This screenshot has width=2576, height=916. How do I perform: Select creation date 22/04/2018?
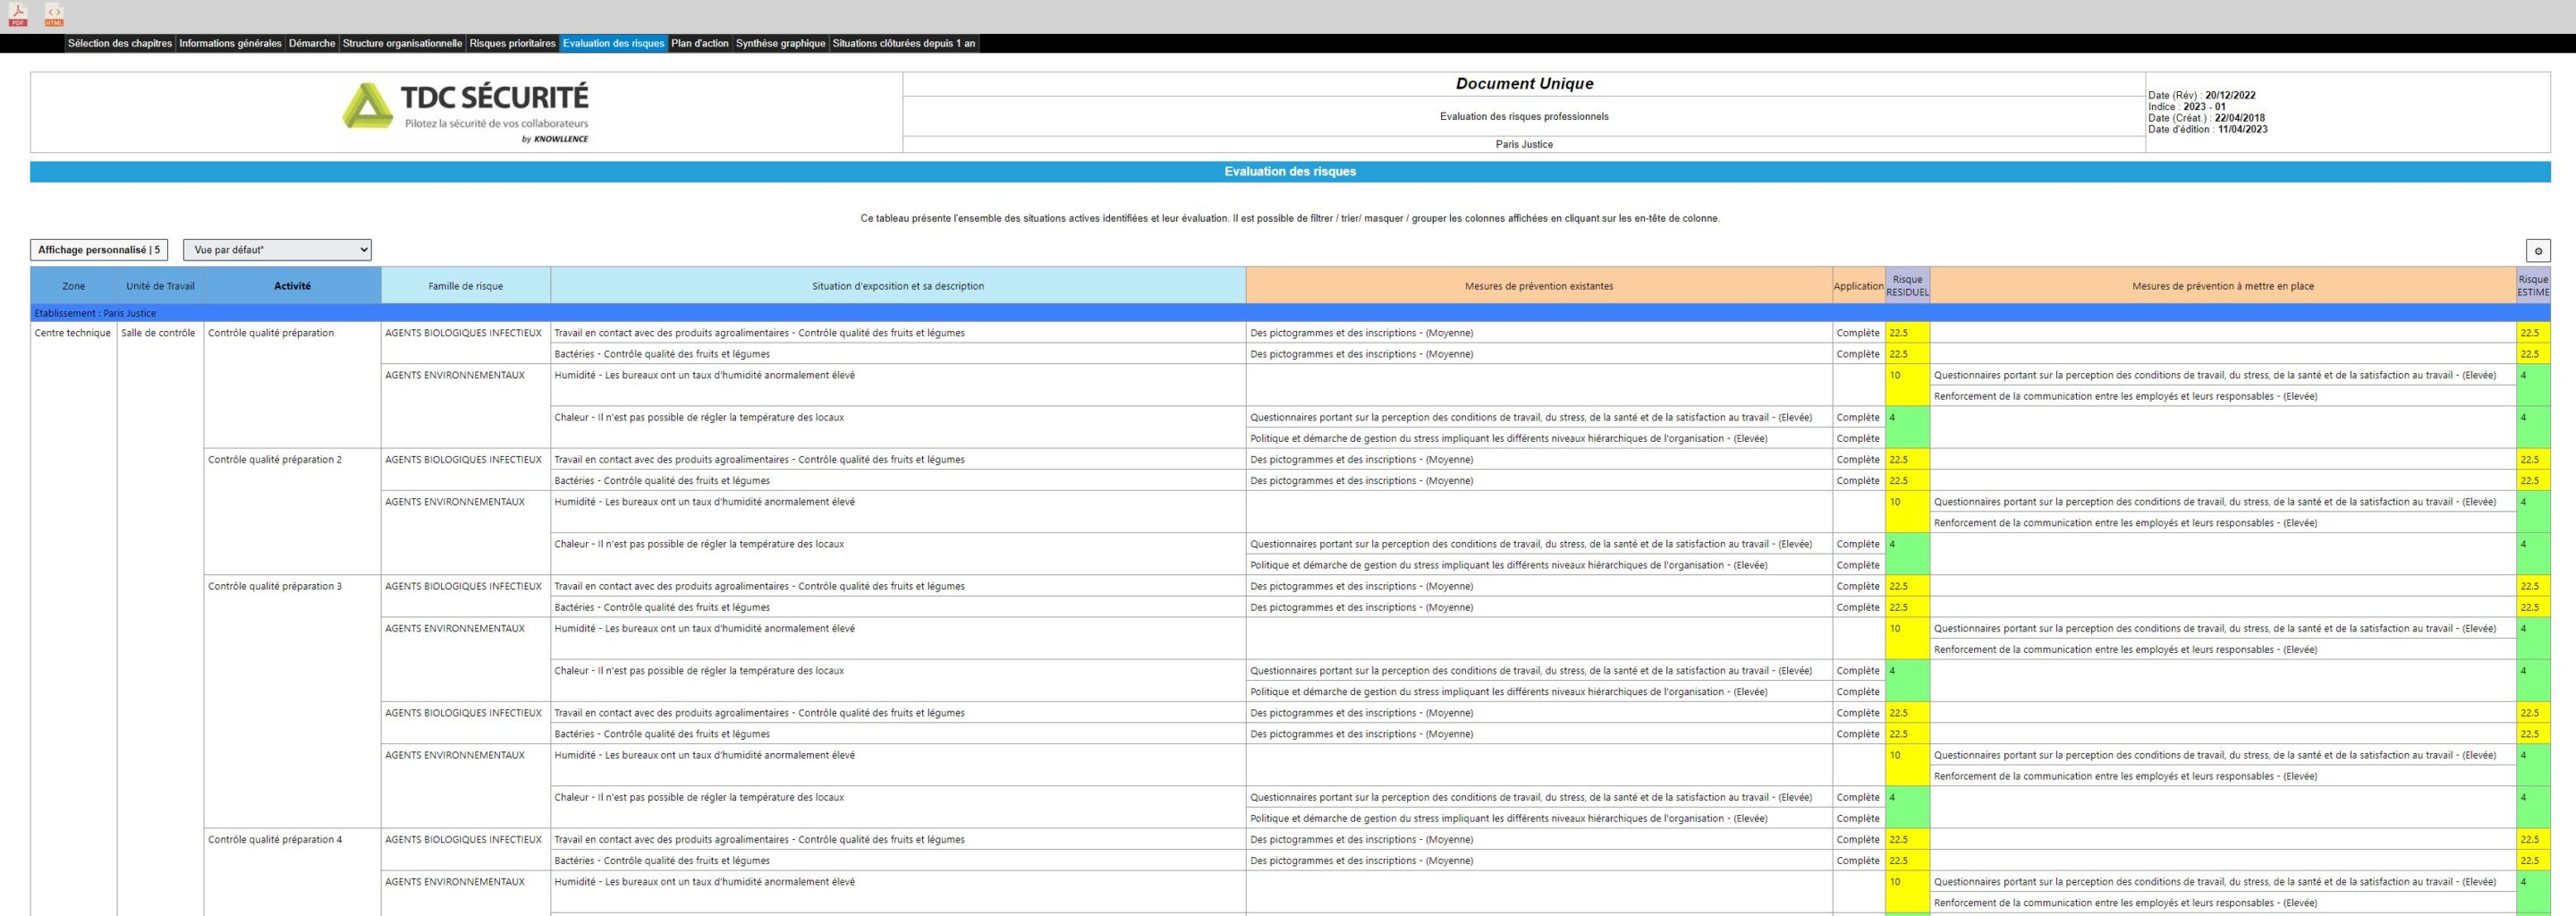coord(2240,118)
